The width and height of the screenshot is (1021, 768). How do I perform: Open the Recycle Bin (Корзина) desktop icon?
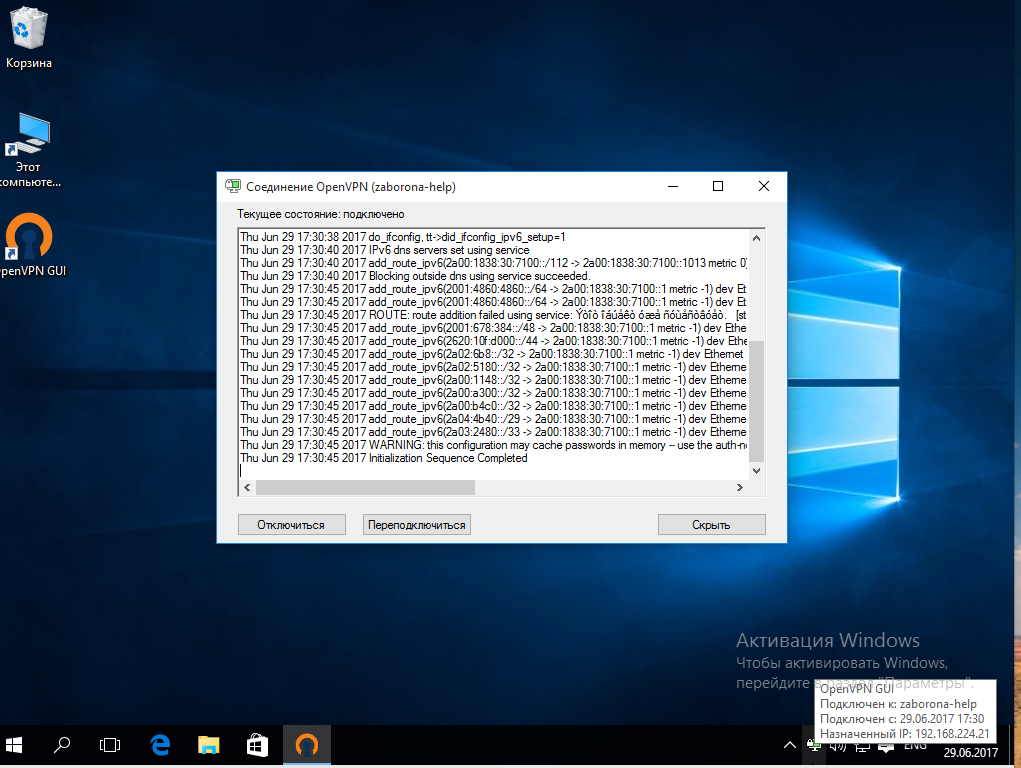click(28, 34)
